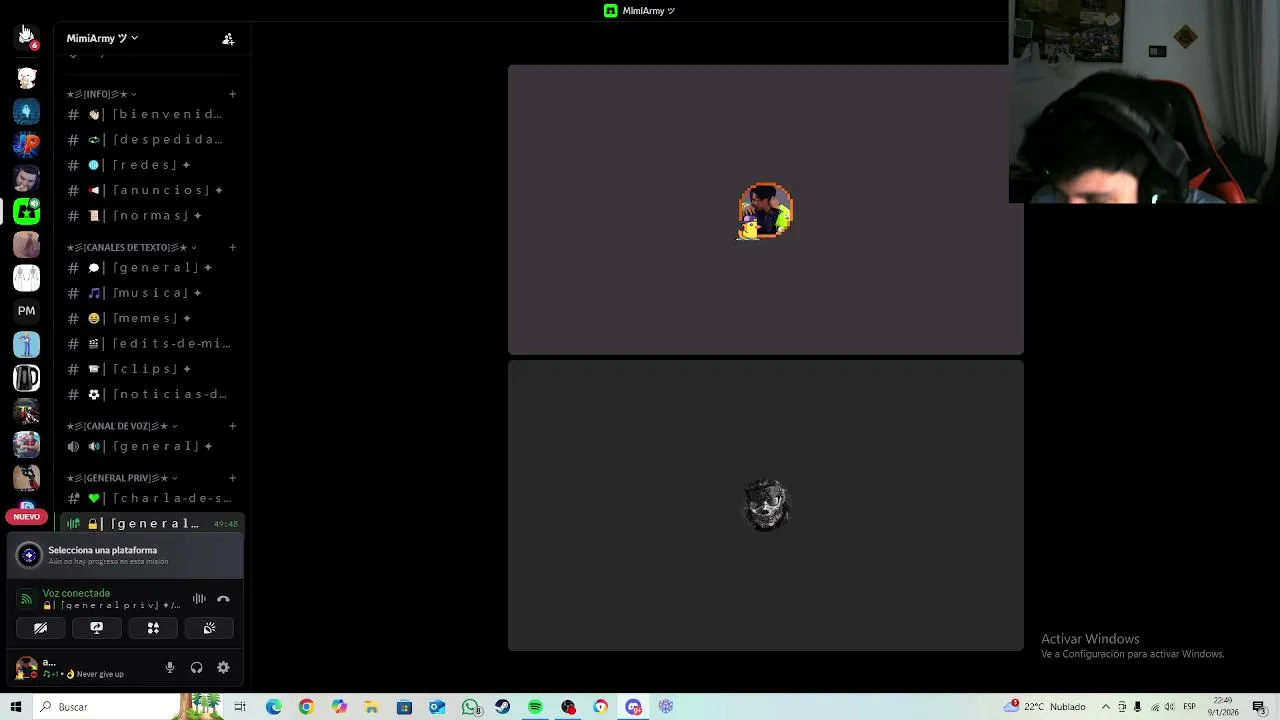Open the bienvenida text channel
Image resolution: width=1280 pixels, height=720 pixels.
coord(151,114)
